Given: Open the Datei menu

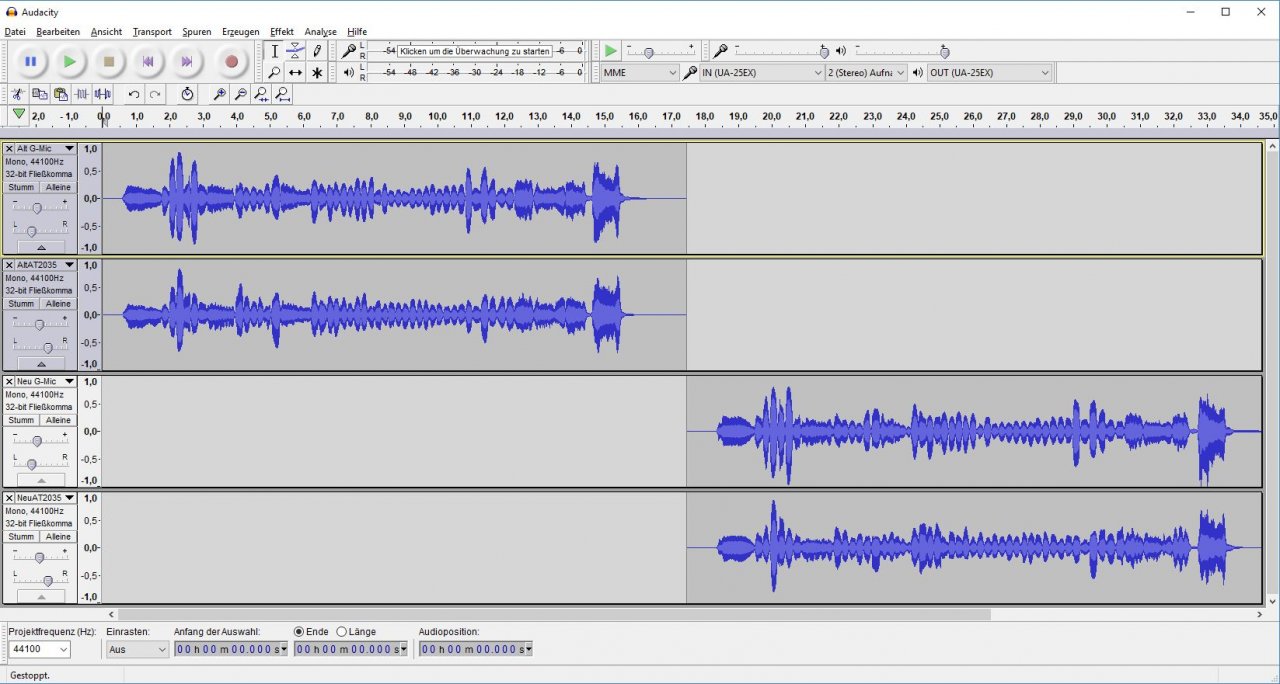Looking at the screenshot, I should (x=15, y=32).
